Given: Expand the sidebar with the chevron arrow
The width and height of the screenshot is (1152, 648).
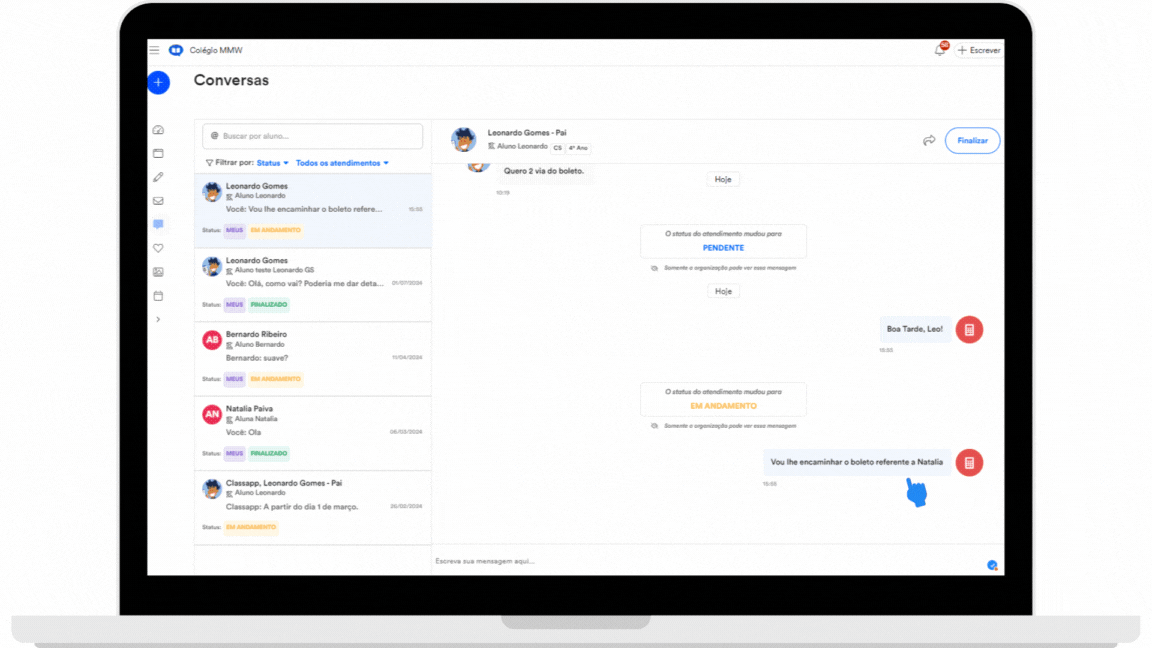Looking at the screenshot, I should [158, 320].
